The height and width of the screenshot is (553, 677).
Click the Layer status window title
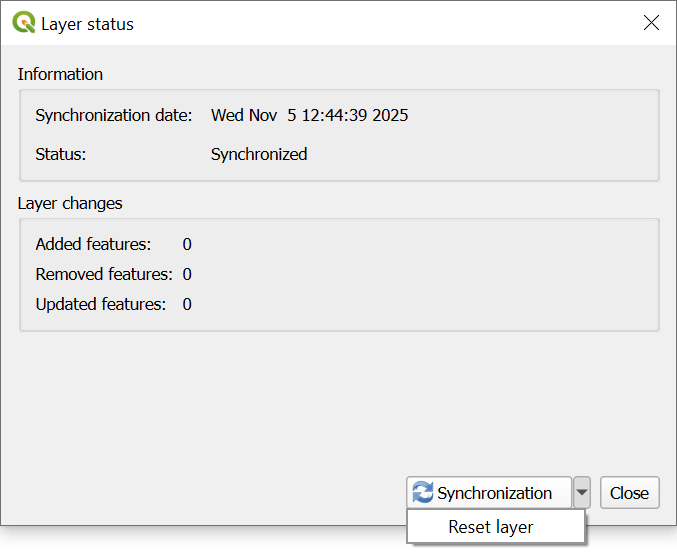point(87,24)
